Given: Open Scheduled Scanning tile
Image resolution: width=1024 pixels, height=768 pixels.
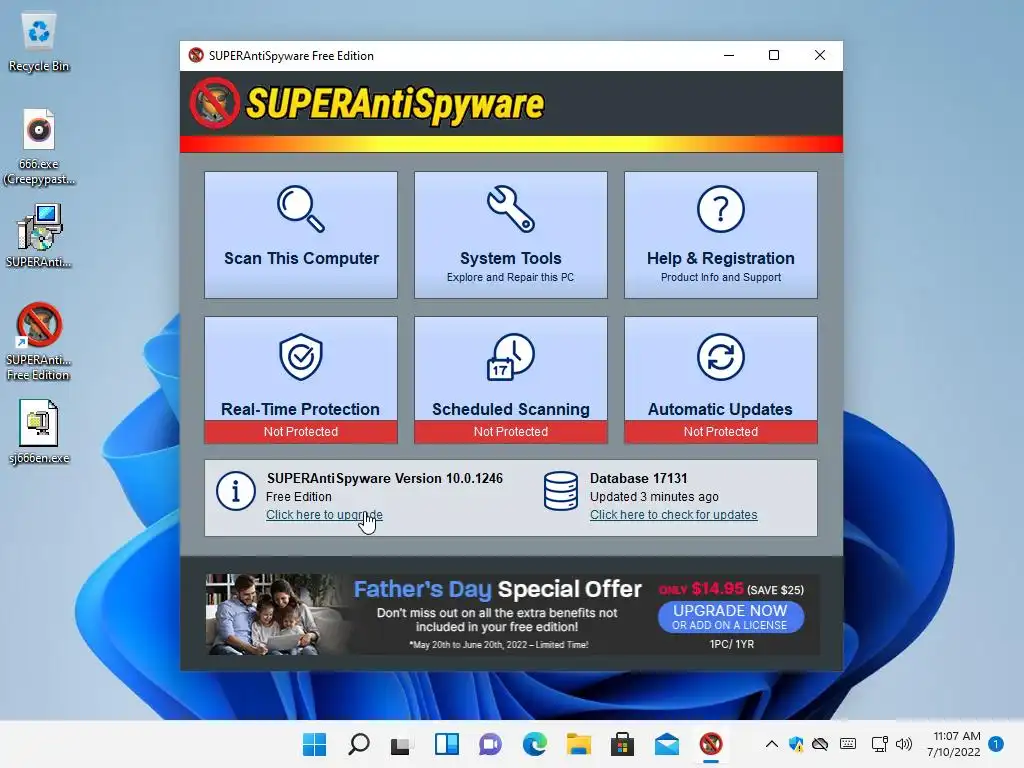Looking at the screenshot, I should [x=511, y=380].
